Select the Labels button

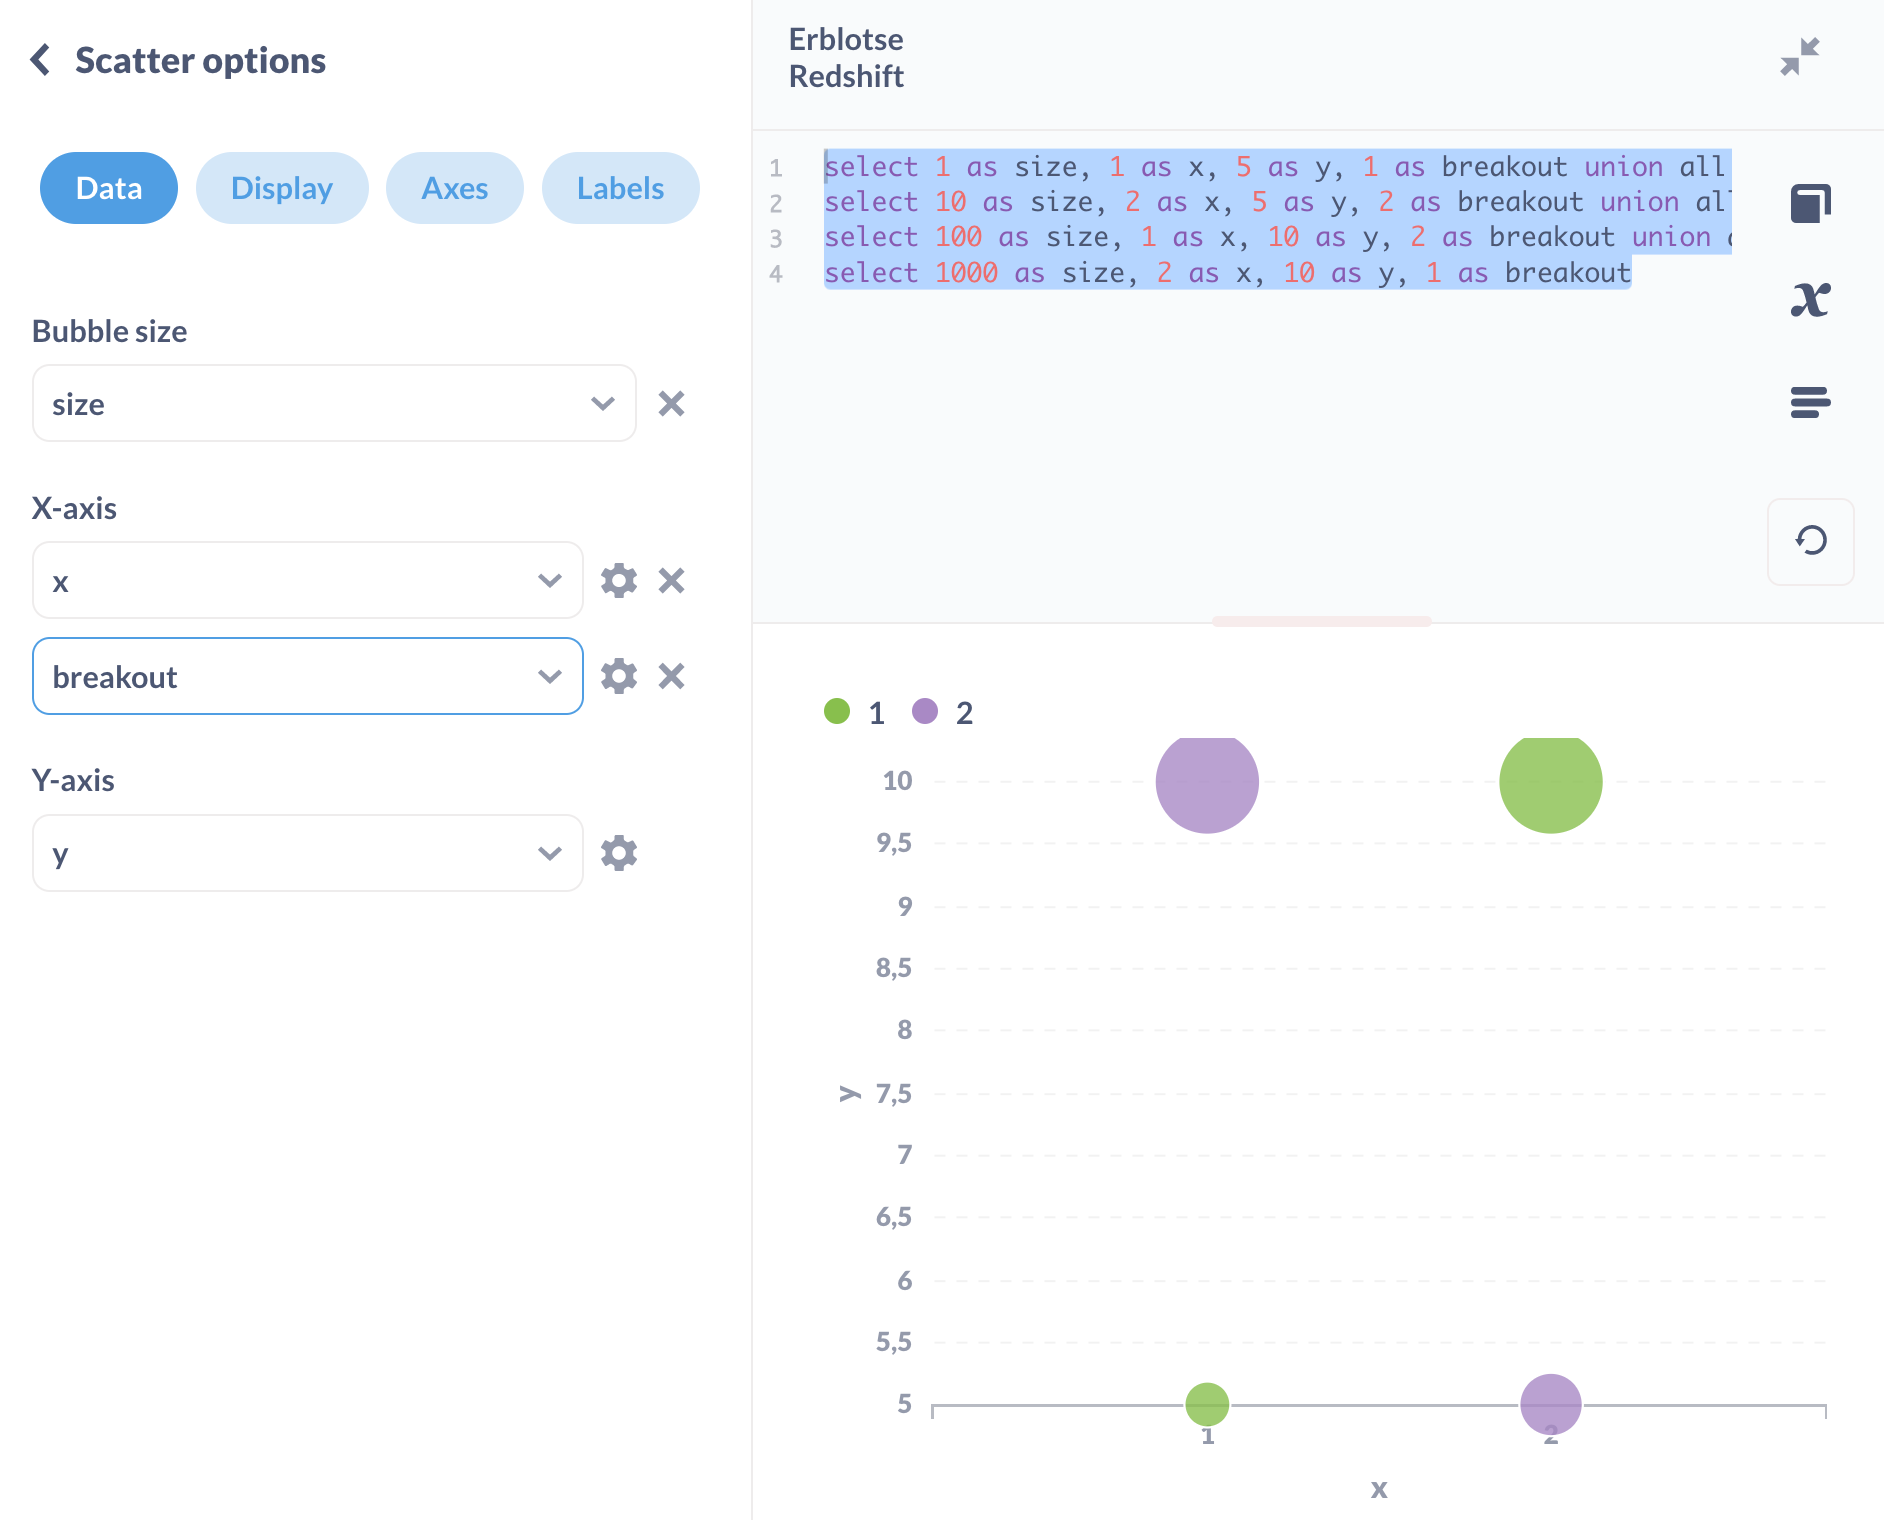point(620,187)
